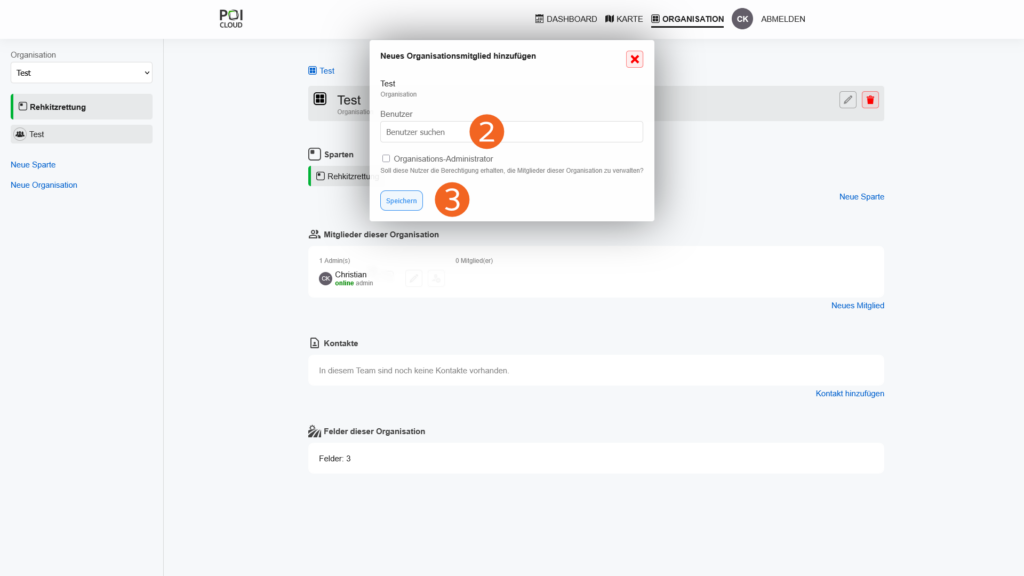The height and width of the screenshot is (576, 1024).
Task: Click the Neue Organisation link
Action: [x=44, y=185]
